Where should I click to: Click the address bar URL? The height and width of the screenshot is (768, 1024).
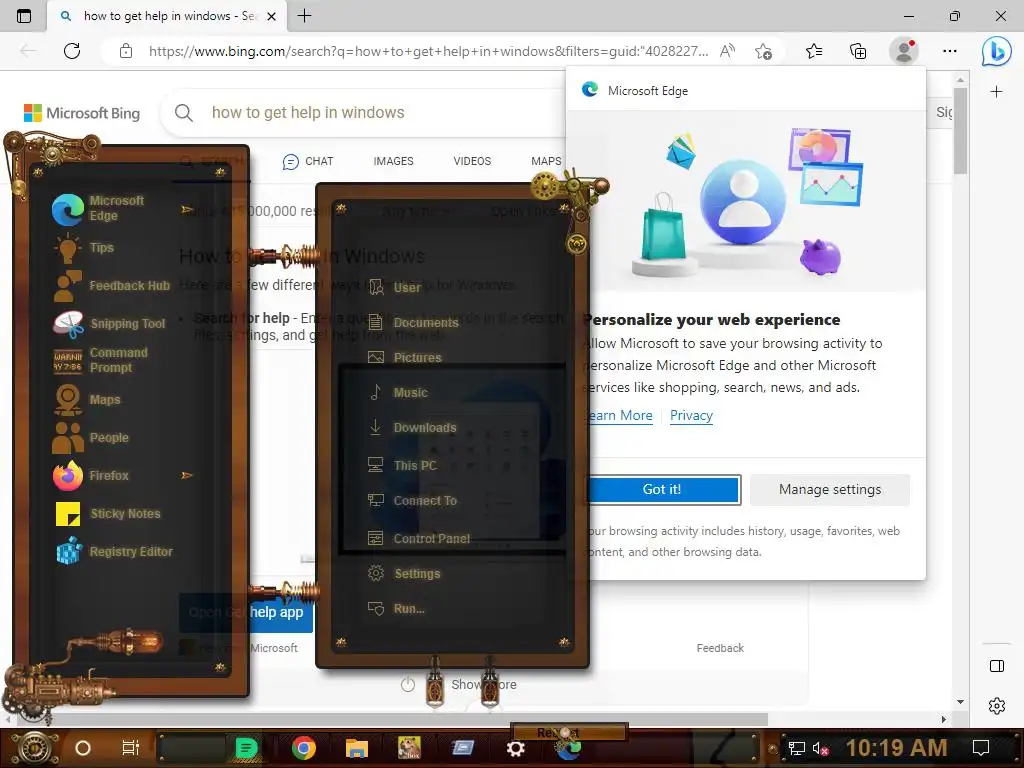click(428, 51)
